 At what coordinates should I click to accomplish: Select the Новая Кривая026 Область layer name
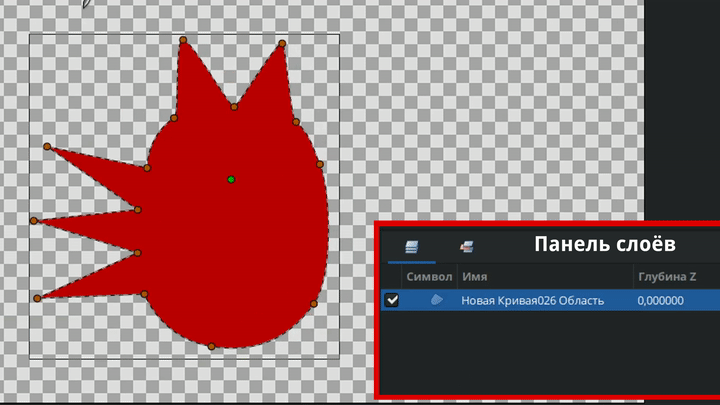click(532, 300)
